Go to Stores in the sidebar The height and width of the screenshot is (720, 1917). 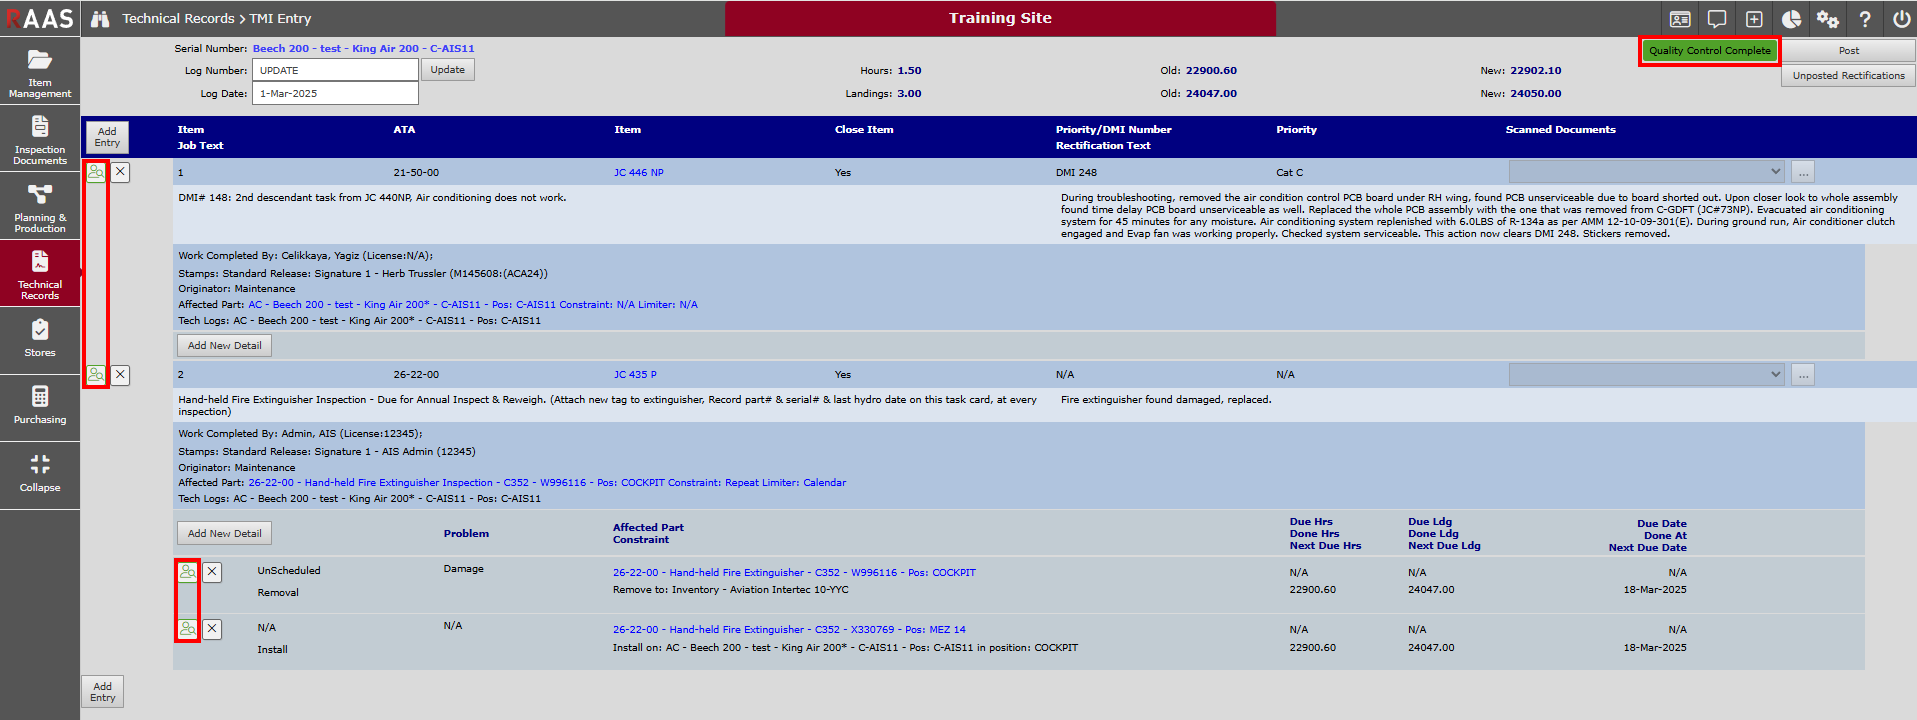tap(40, 339)
